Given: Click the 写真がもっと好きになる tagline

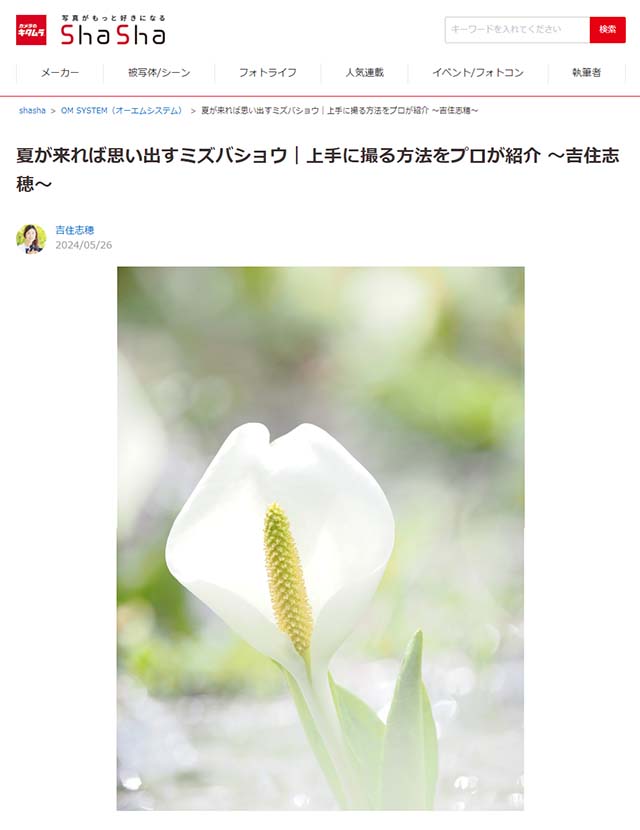Looking at the screenshot, I should 113,18.
